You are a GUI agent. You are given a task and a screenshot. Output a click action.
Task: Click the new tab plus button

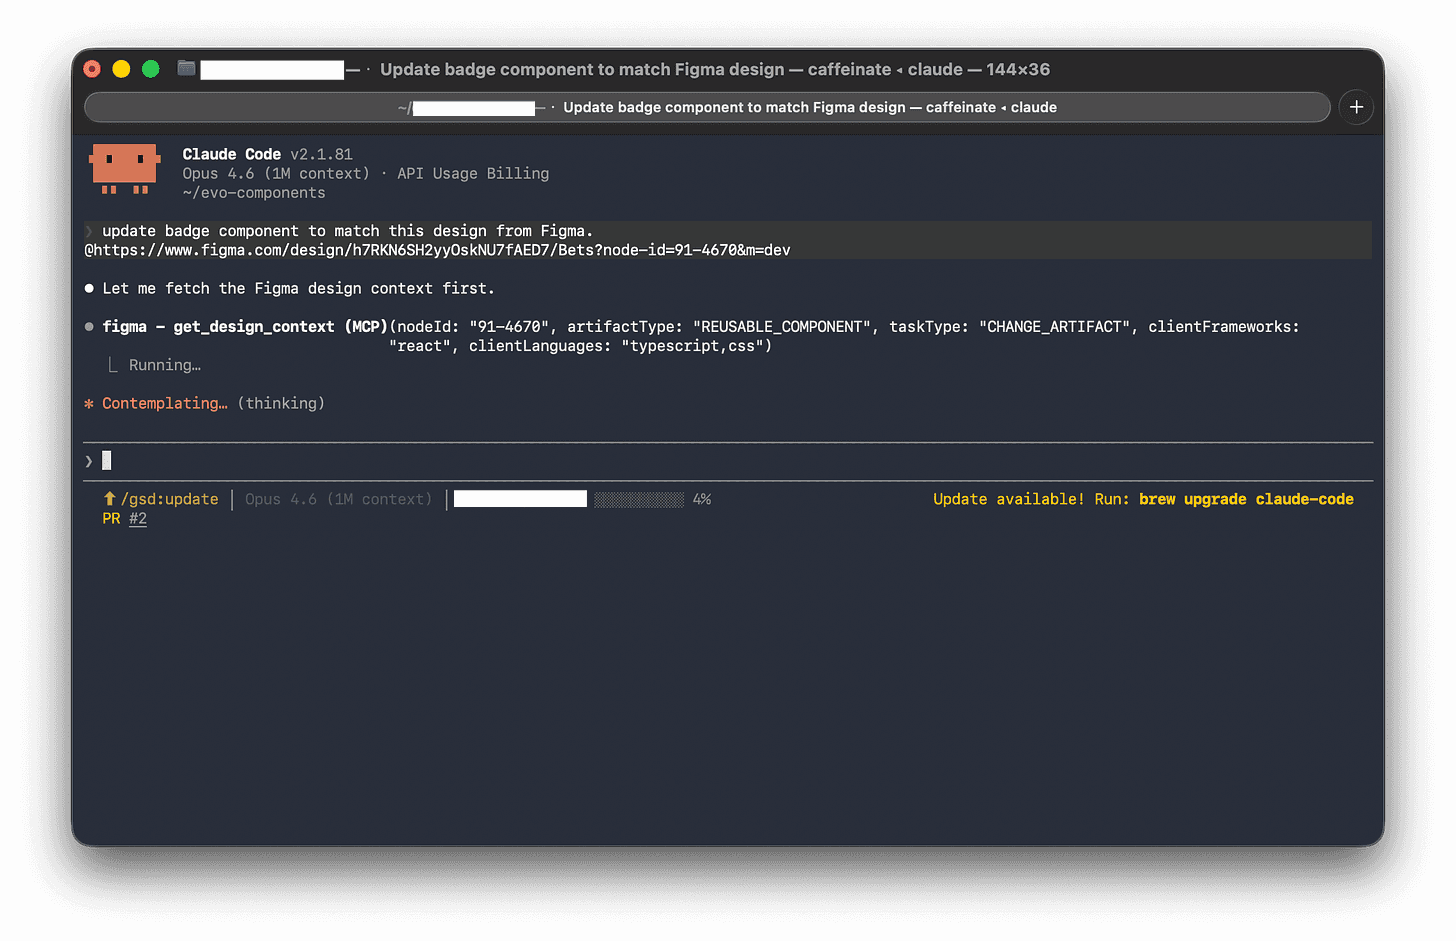point(1356,107)
